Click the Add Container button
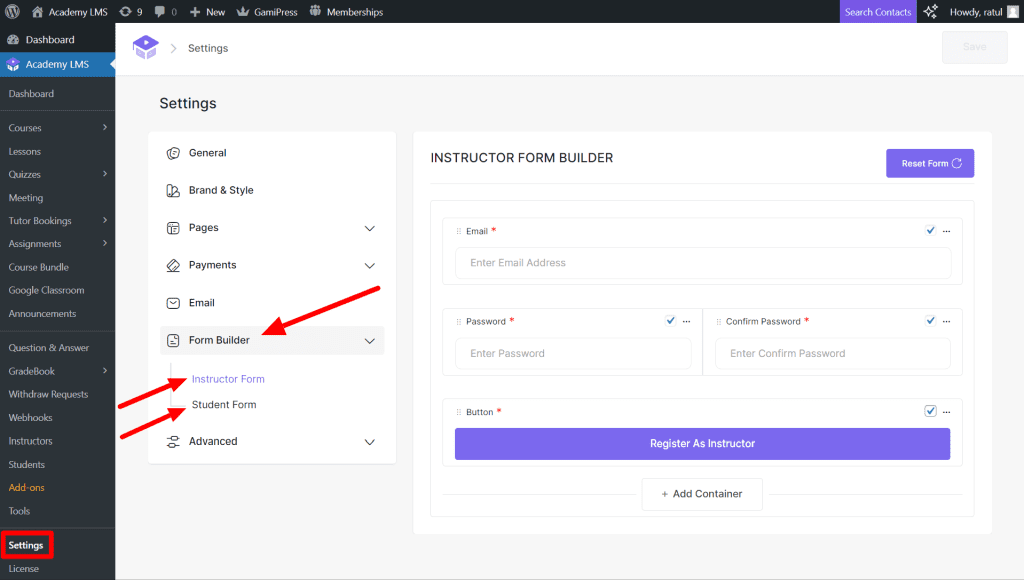Viewport: 1024px width, 580px height. pyautogui.click(x=702, y=494)
